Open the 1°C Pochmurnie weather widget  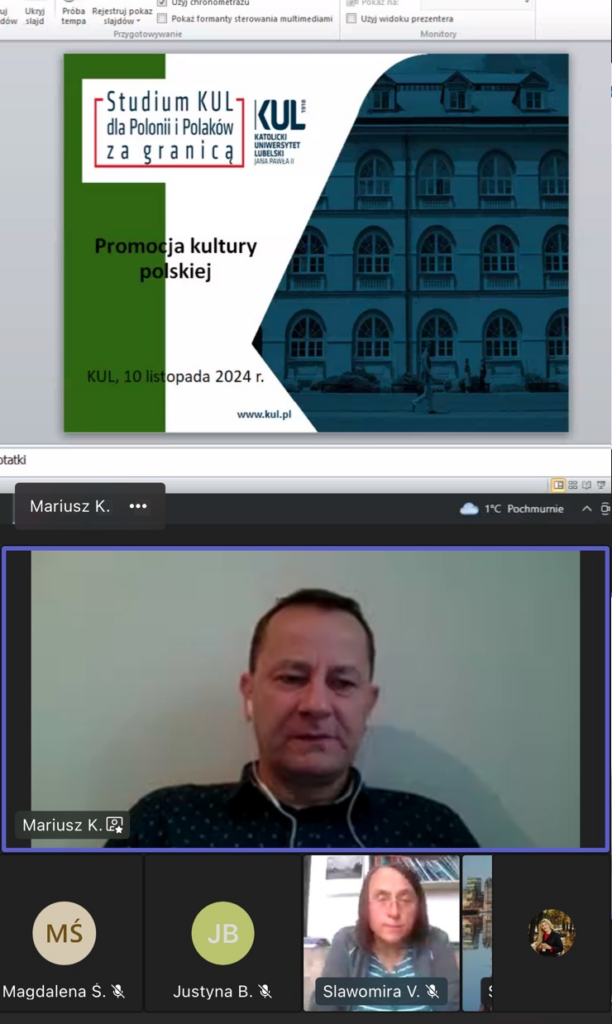[x=512, y=509]
